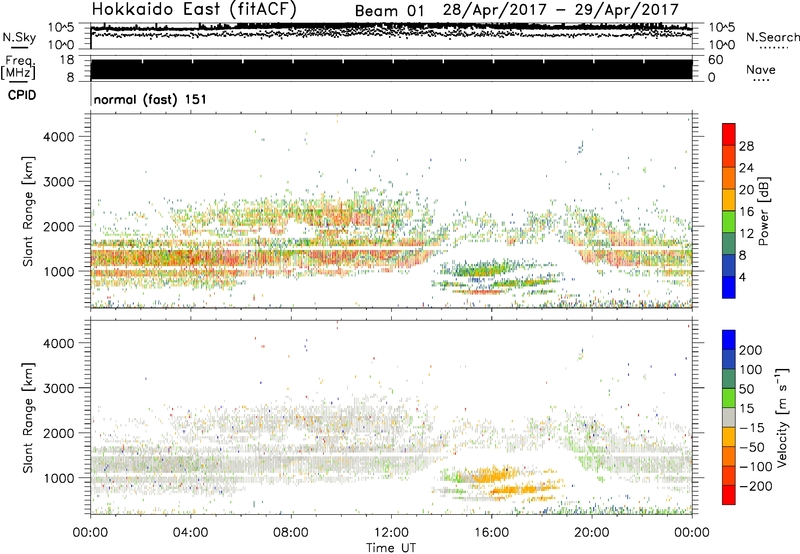800x554 pixels.
Task: Click the 'Hokkaido East (fitACF)' title
Action: click(x=194, y=9)
